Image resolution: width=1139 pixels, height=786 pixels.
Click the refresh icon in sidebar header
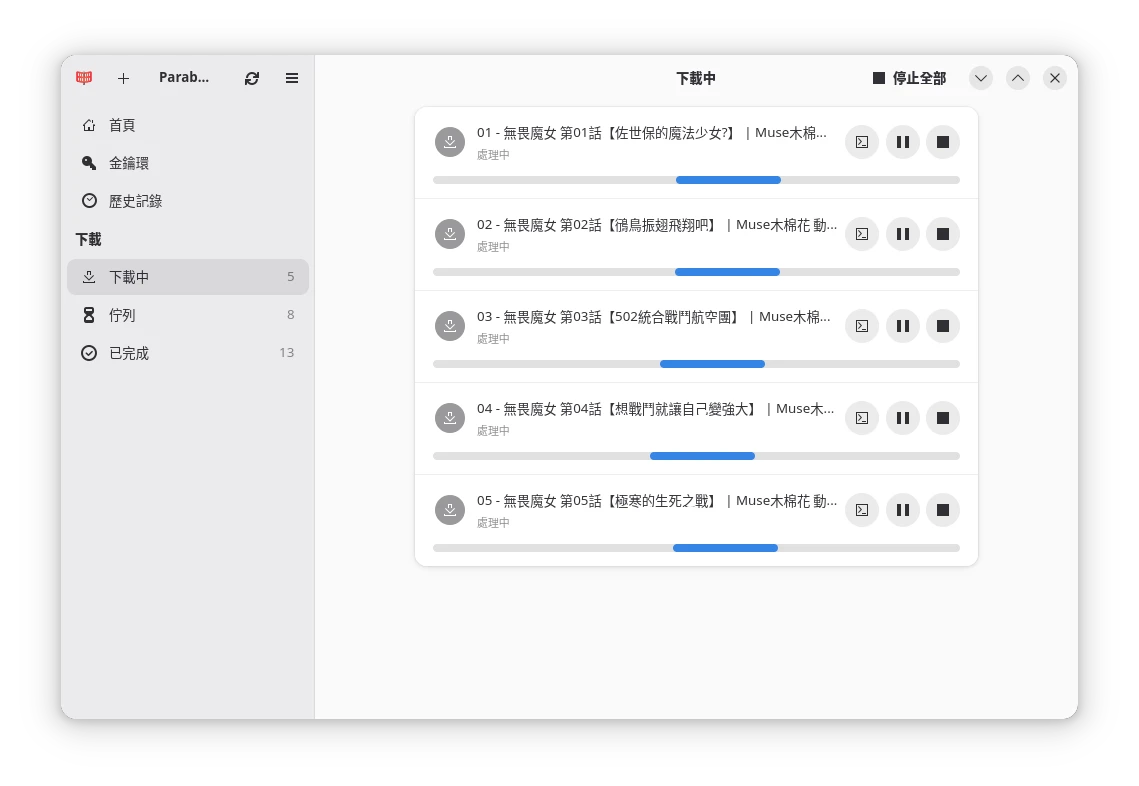coord(252,78)
